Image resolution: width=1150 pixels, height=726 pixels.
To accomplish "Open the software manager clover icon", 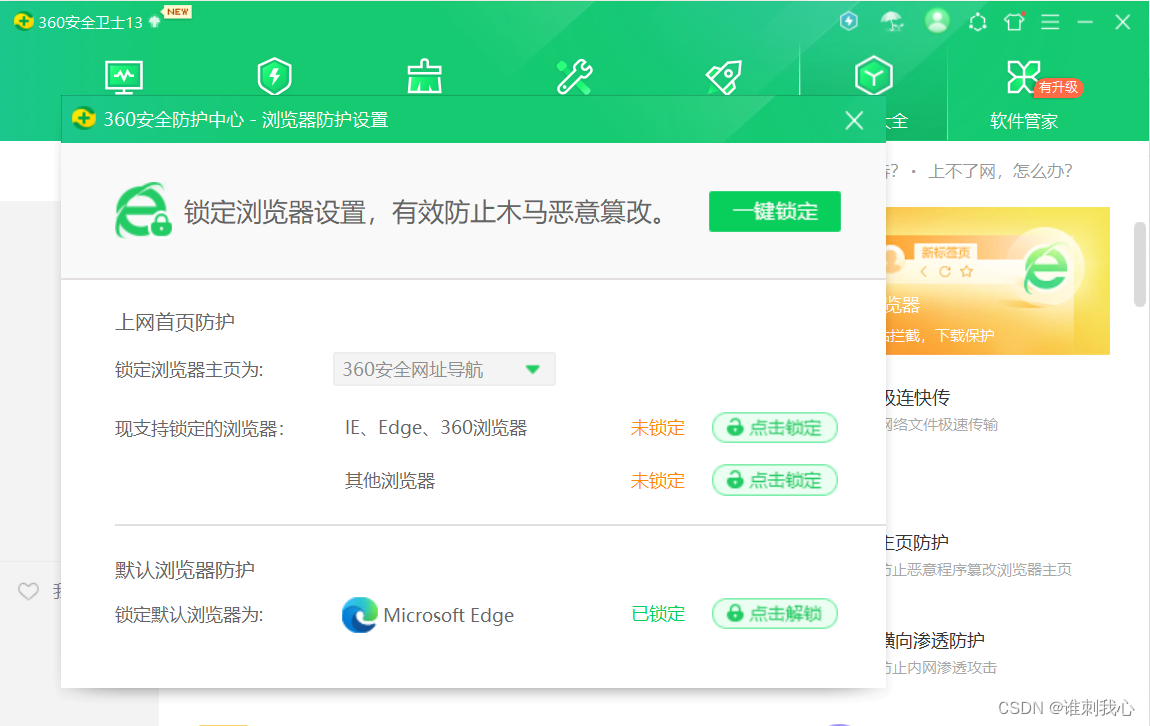I will point(1023,77).
